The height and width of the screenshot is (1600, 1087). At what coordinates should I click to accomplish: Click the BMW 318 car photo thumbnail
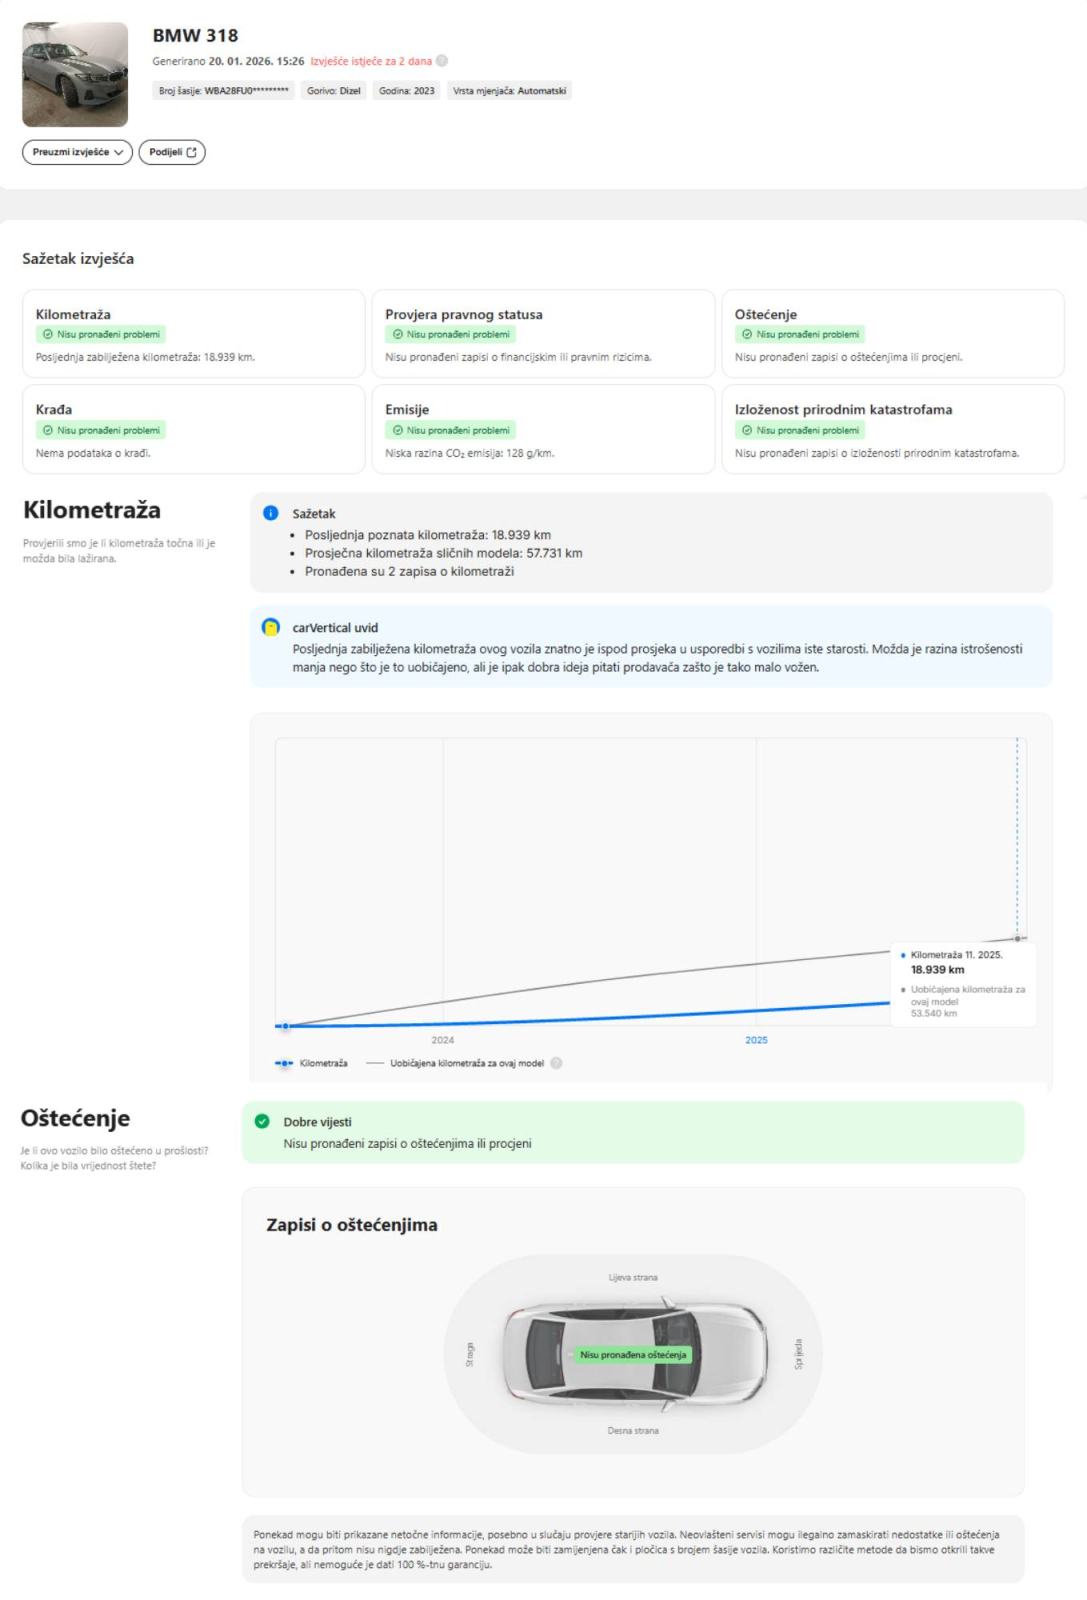pos(75,75)
